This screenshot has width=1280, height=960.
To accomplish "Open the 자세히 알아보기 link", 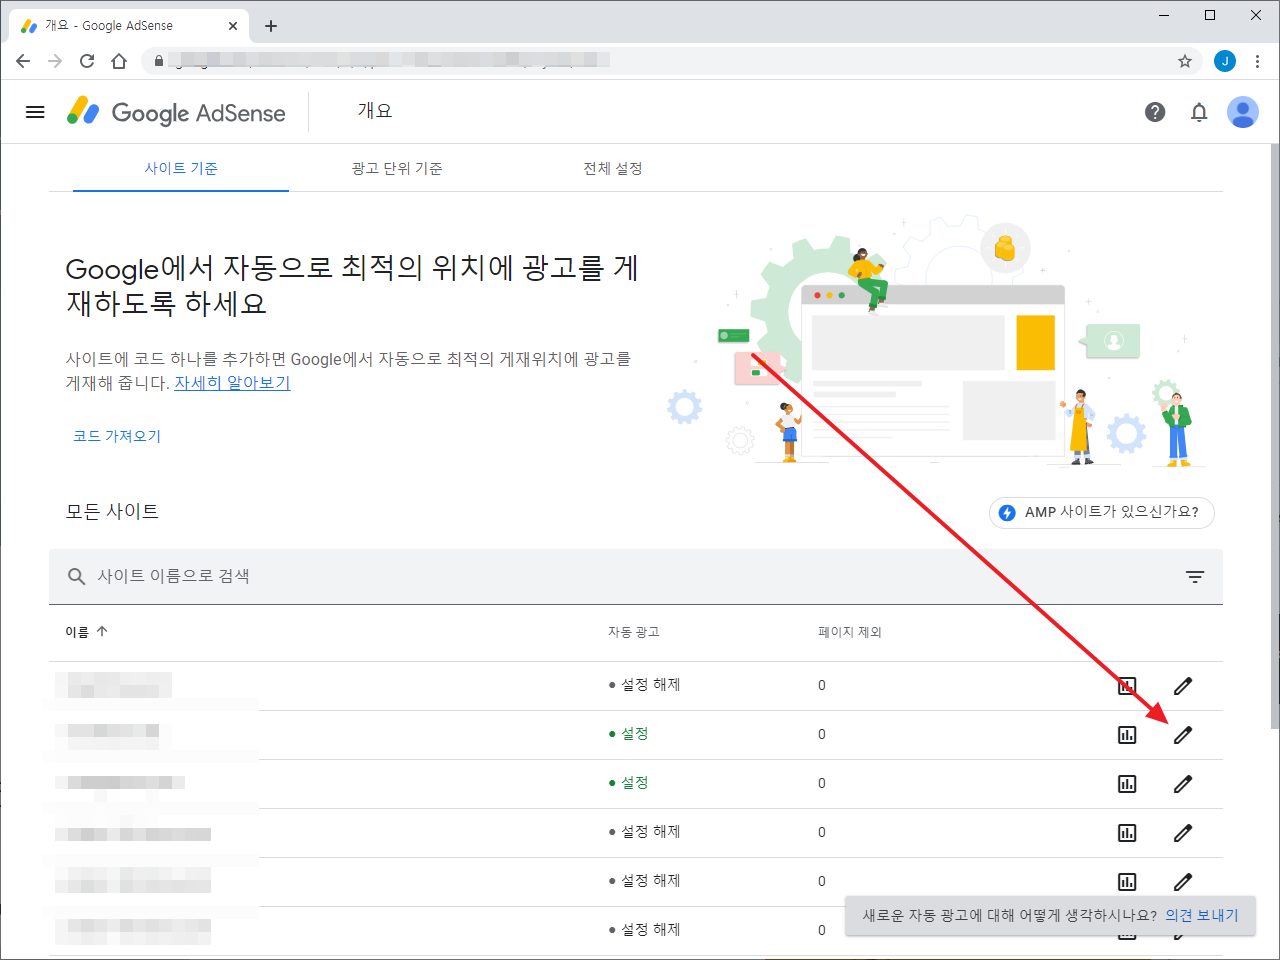I will [x=232, y=383].
